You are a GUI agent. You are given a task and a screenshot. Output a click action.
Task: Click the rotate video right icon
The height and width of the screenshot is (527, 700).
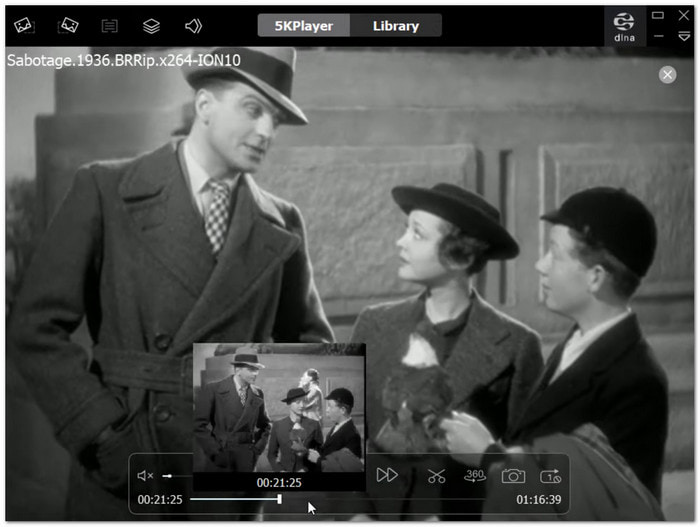(x=68, y=25)
